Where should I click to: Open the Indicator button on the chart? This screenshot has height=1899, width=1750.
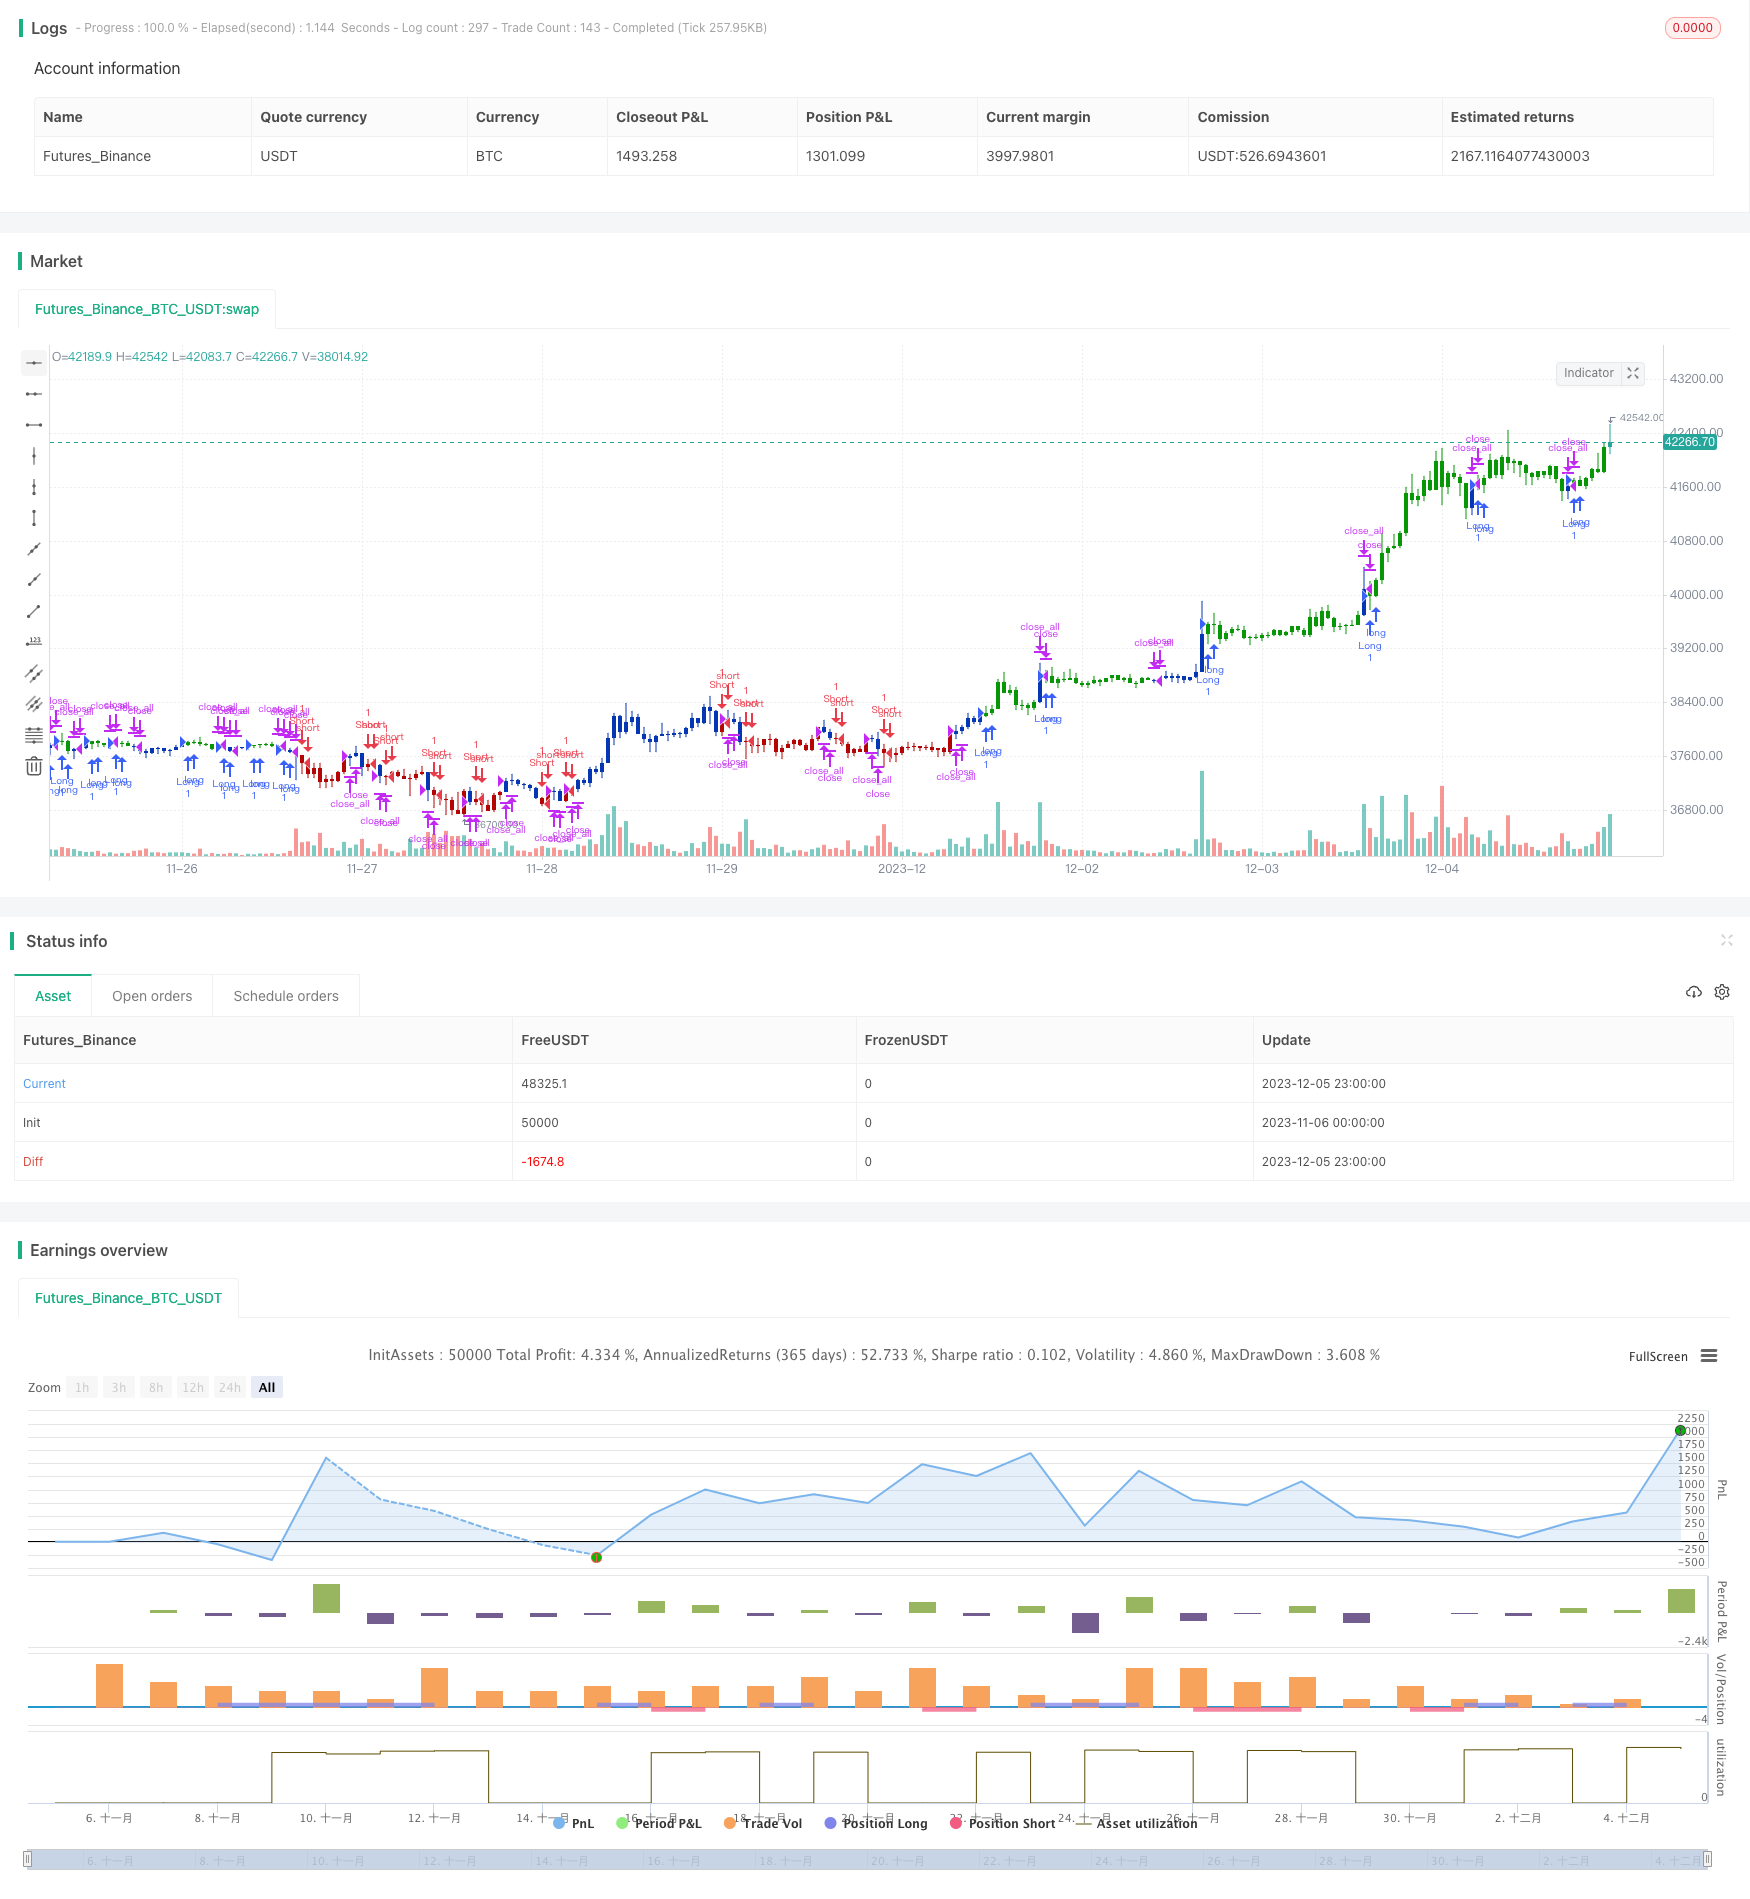pos(1589,373)
